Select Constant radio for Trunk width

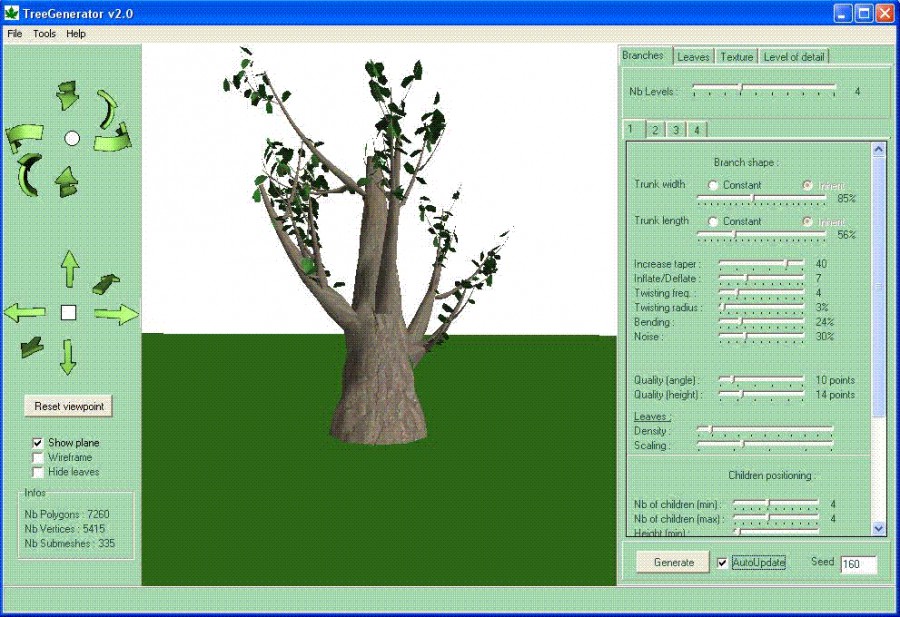pos(713,185)
